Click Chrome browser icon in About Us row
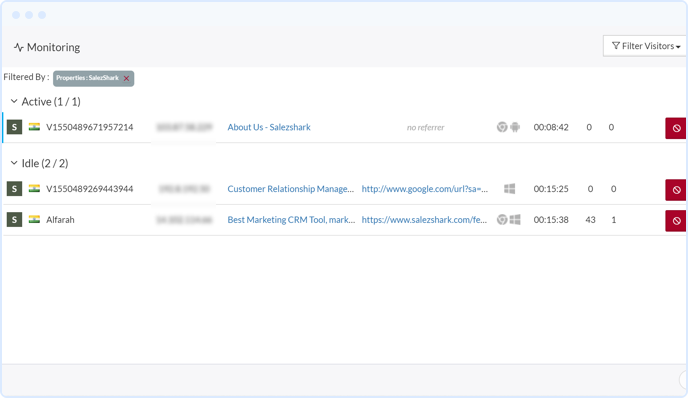This screenshot has width=688, height=398. (502, 127)
